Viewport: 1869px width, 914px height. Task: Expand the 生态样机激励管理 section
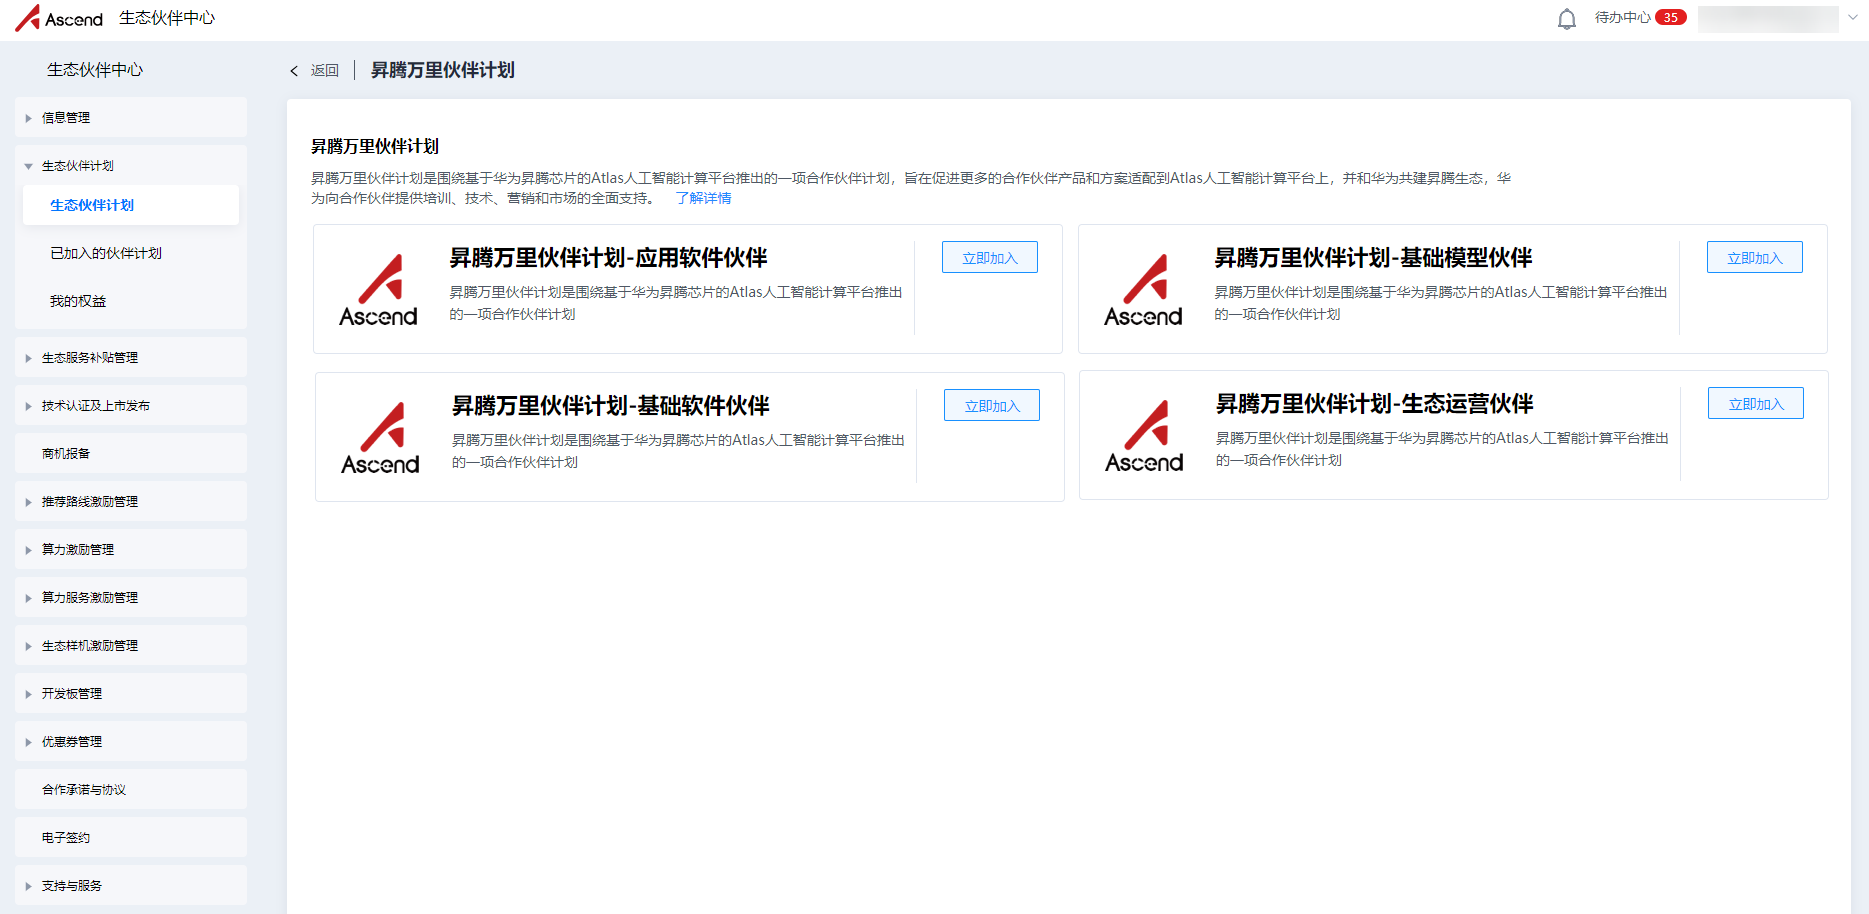click(x=131, y=645)
